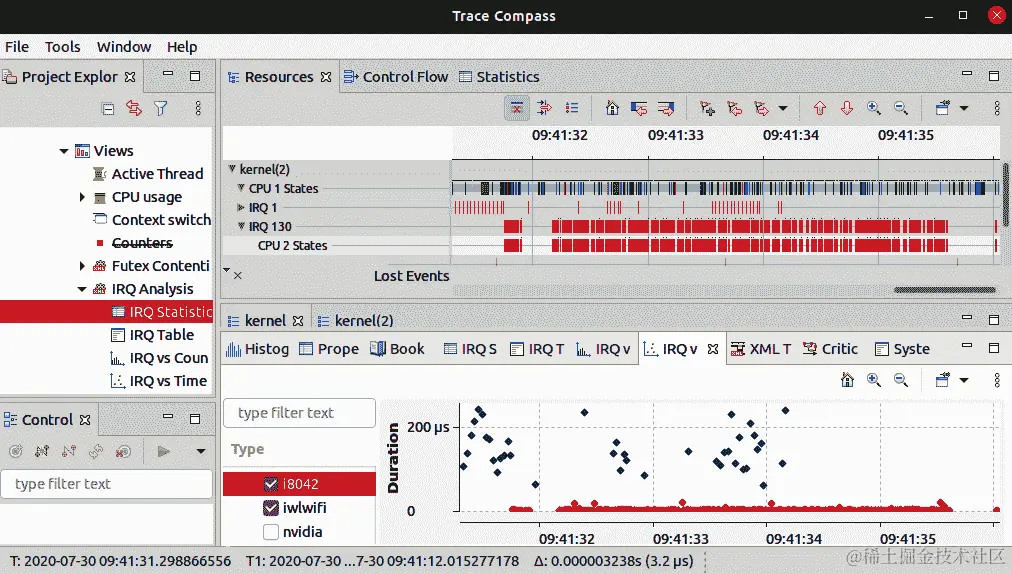Open the Tools menu
1012x573 pixels.
coord(63,46)
